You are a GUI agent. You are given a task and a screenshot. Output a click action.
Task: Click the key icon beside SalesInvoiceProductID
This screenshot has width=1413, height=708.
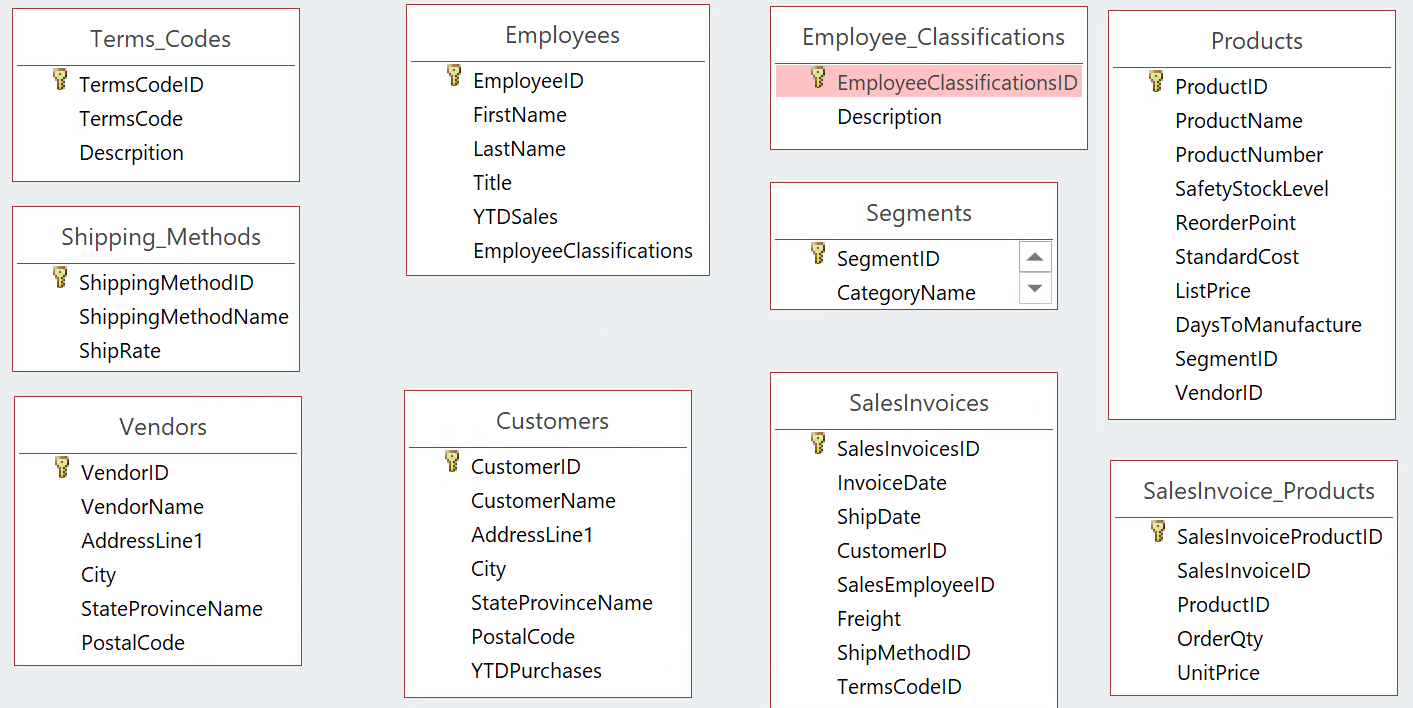(1158, 532)
